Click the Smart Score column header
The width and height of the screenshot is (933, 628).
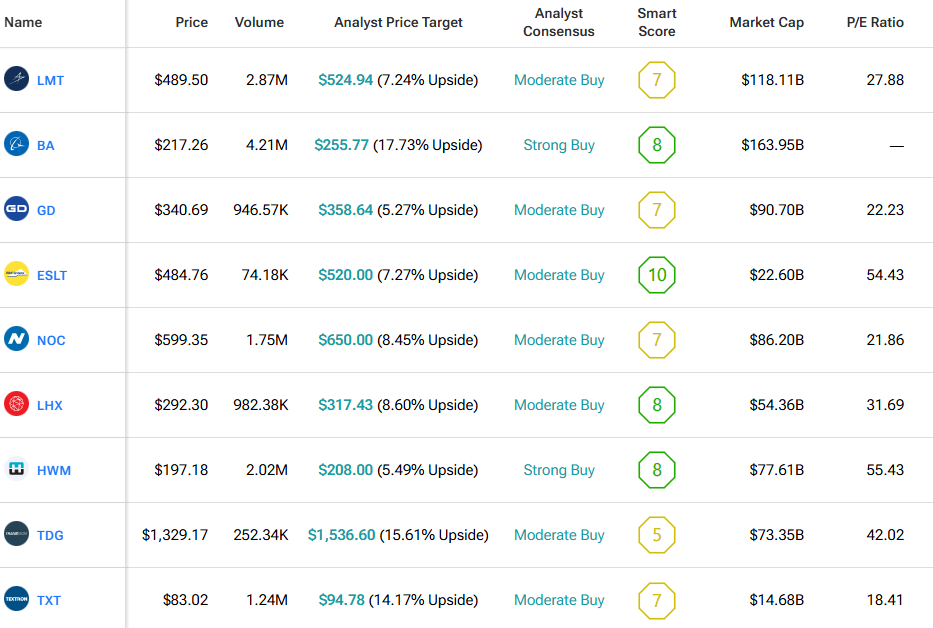tap(657, 22)
